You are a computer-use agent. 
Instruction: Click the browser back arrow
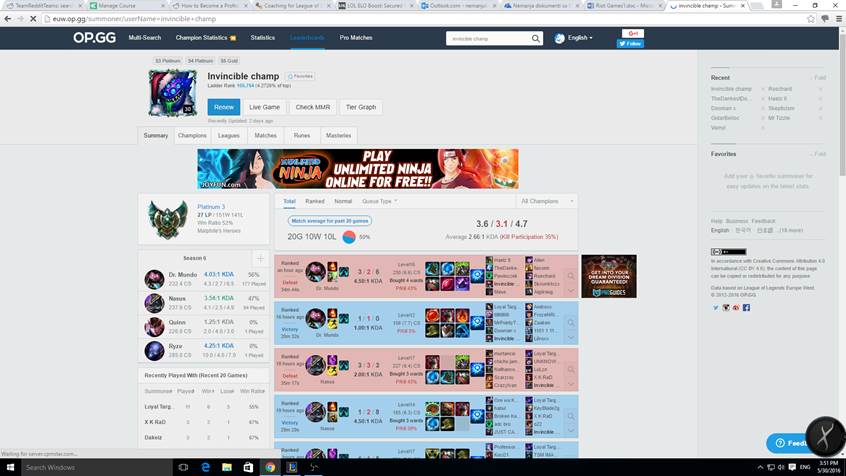pyautogui.click(x=8, y=18)
